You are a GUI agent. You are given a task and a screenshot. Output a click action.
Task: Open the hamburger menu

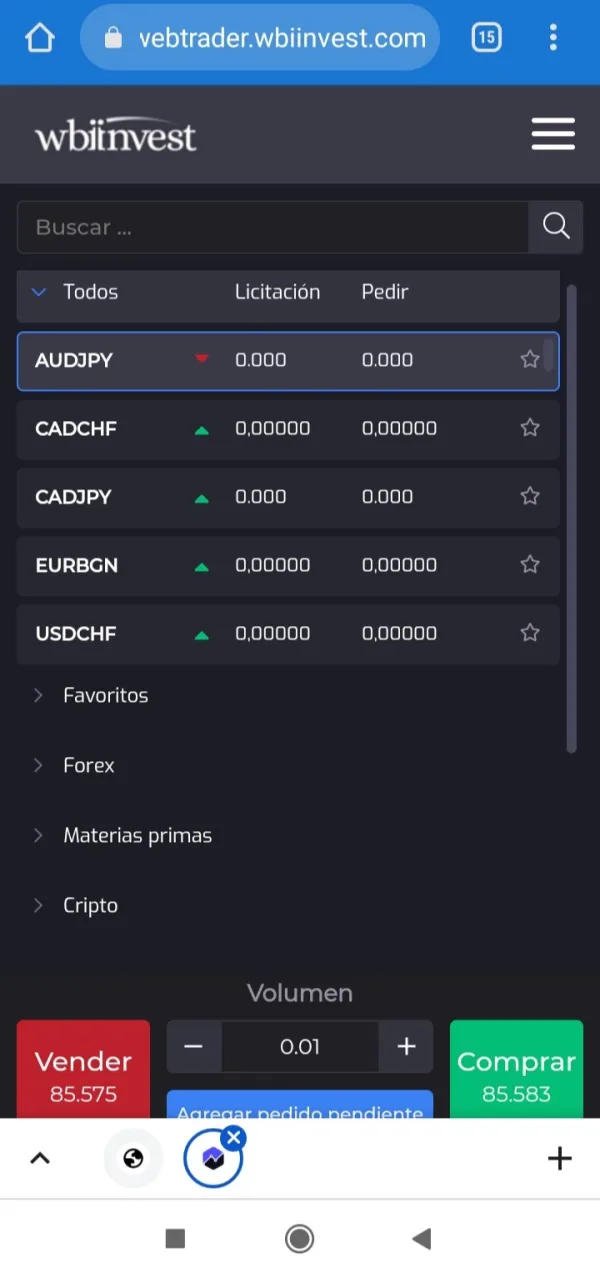pyautogui.click(x=552, y=134)
